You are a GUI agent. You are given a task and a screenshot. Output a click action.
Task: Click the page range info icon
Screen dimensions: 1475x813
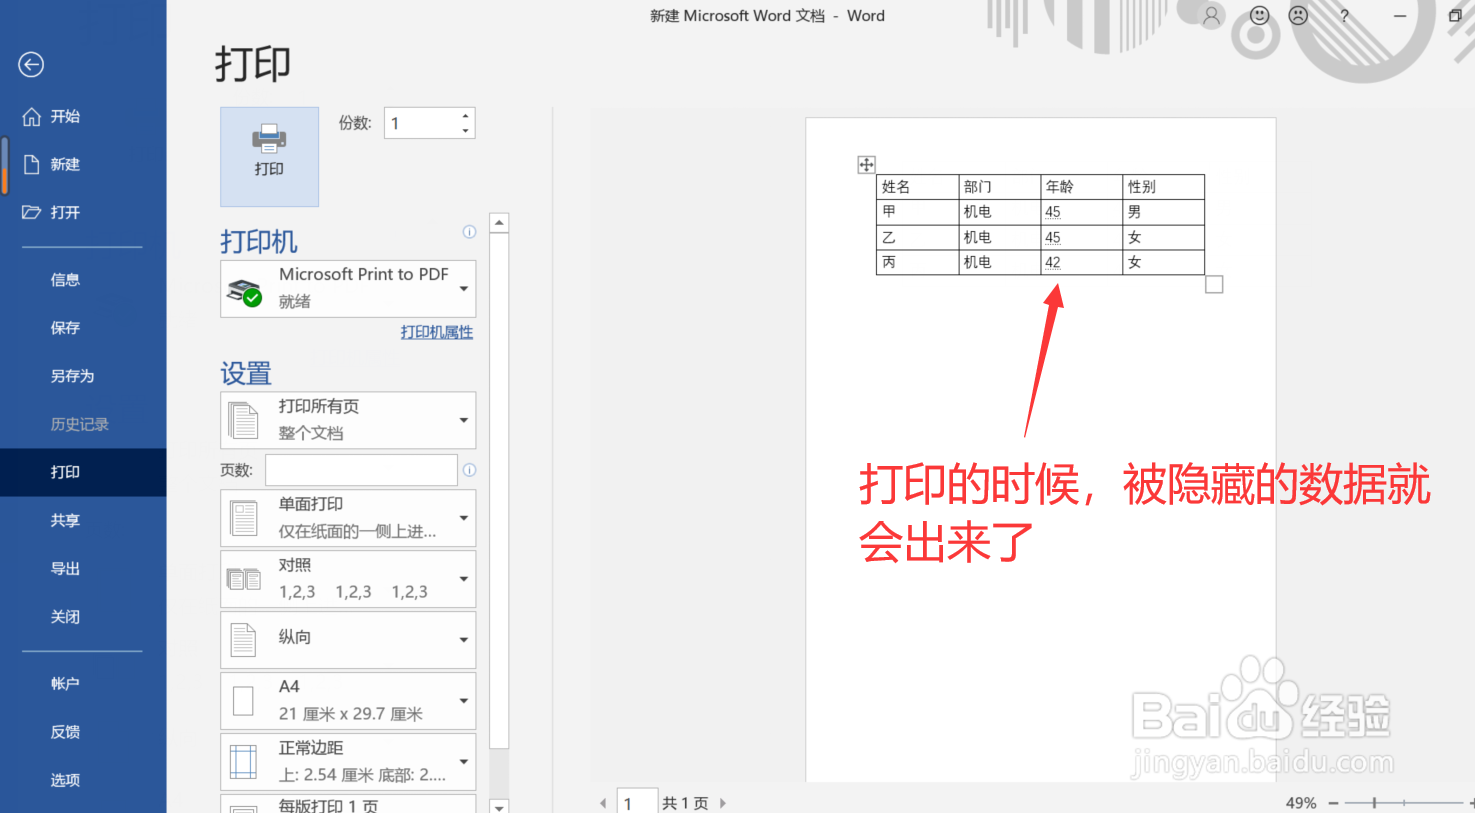[x=469, y=470]
